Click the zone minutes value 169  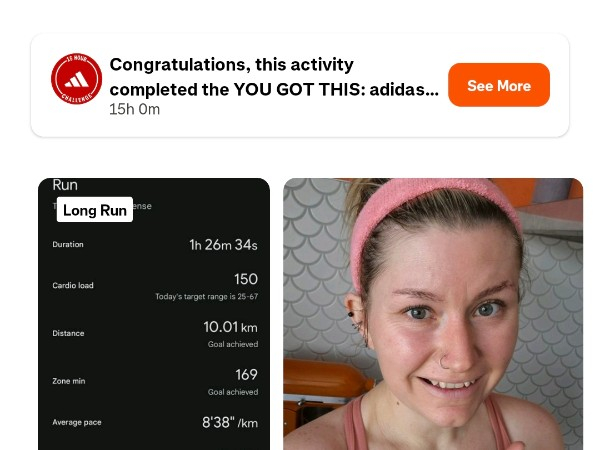(x=246, y=375)
